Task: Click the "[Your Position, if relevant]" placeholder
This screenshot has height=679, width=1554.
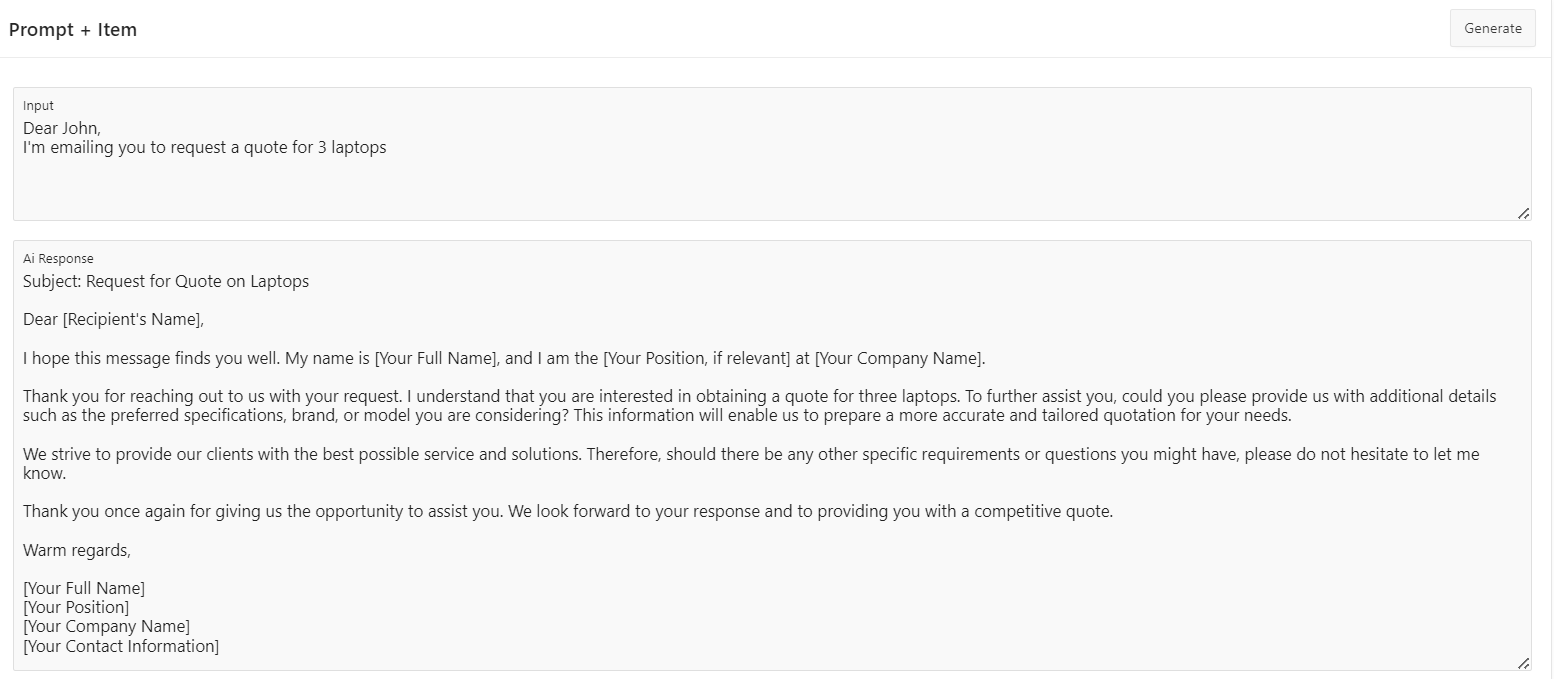Action: (697, 359)
